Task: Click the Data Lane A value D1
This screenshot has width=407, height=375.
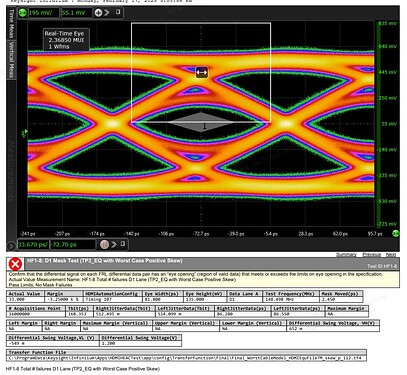Action: pyautogui.click(x=244, y=299)
